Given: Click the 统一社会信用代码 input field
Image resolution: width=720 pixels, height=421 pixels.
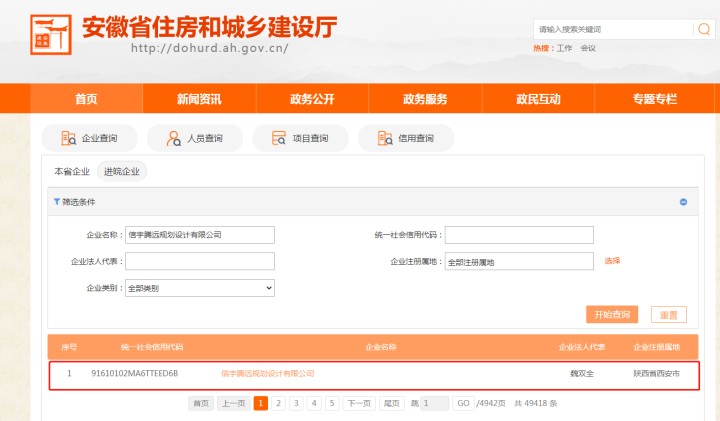Looking at the screenshot, I should [519, 235].
